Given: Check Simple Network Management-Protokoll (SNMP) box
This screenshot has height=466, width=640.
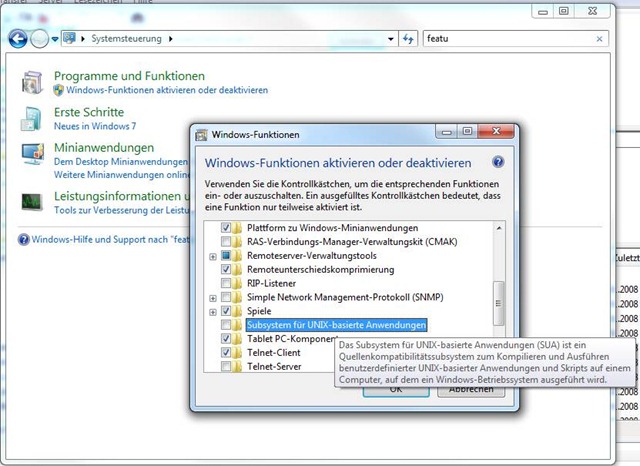Looking at the screenshot, I should click(x=226, y=297).
